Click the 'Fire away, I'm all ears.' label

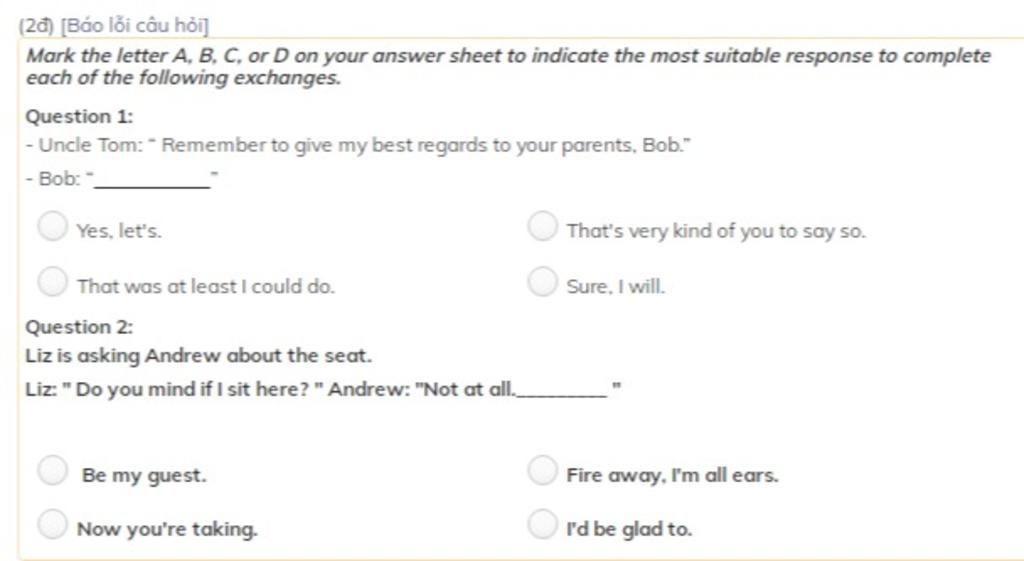click(672, 475)
